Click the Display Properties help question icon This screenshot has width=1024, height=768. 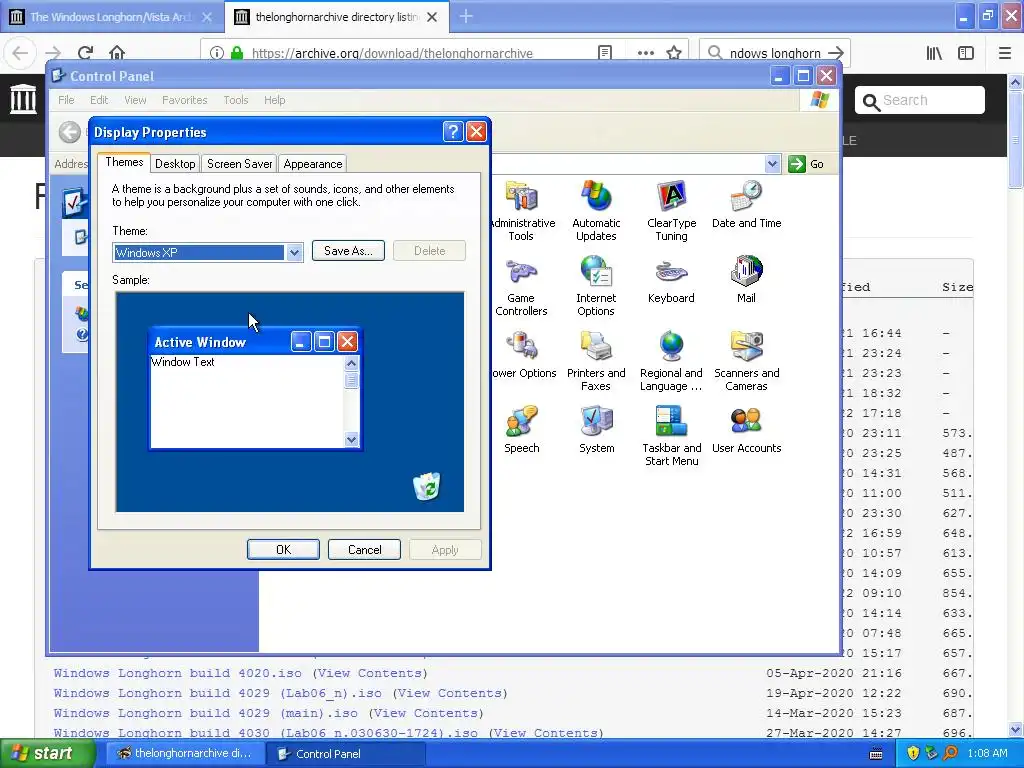tap(453, 132)
